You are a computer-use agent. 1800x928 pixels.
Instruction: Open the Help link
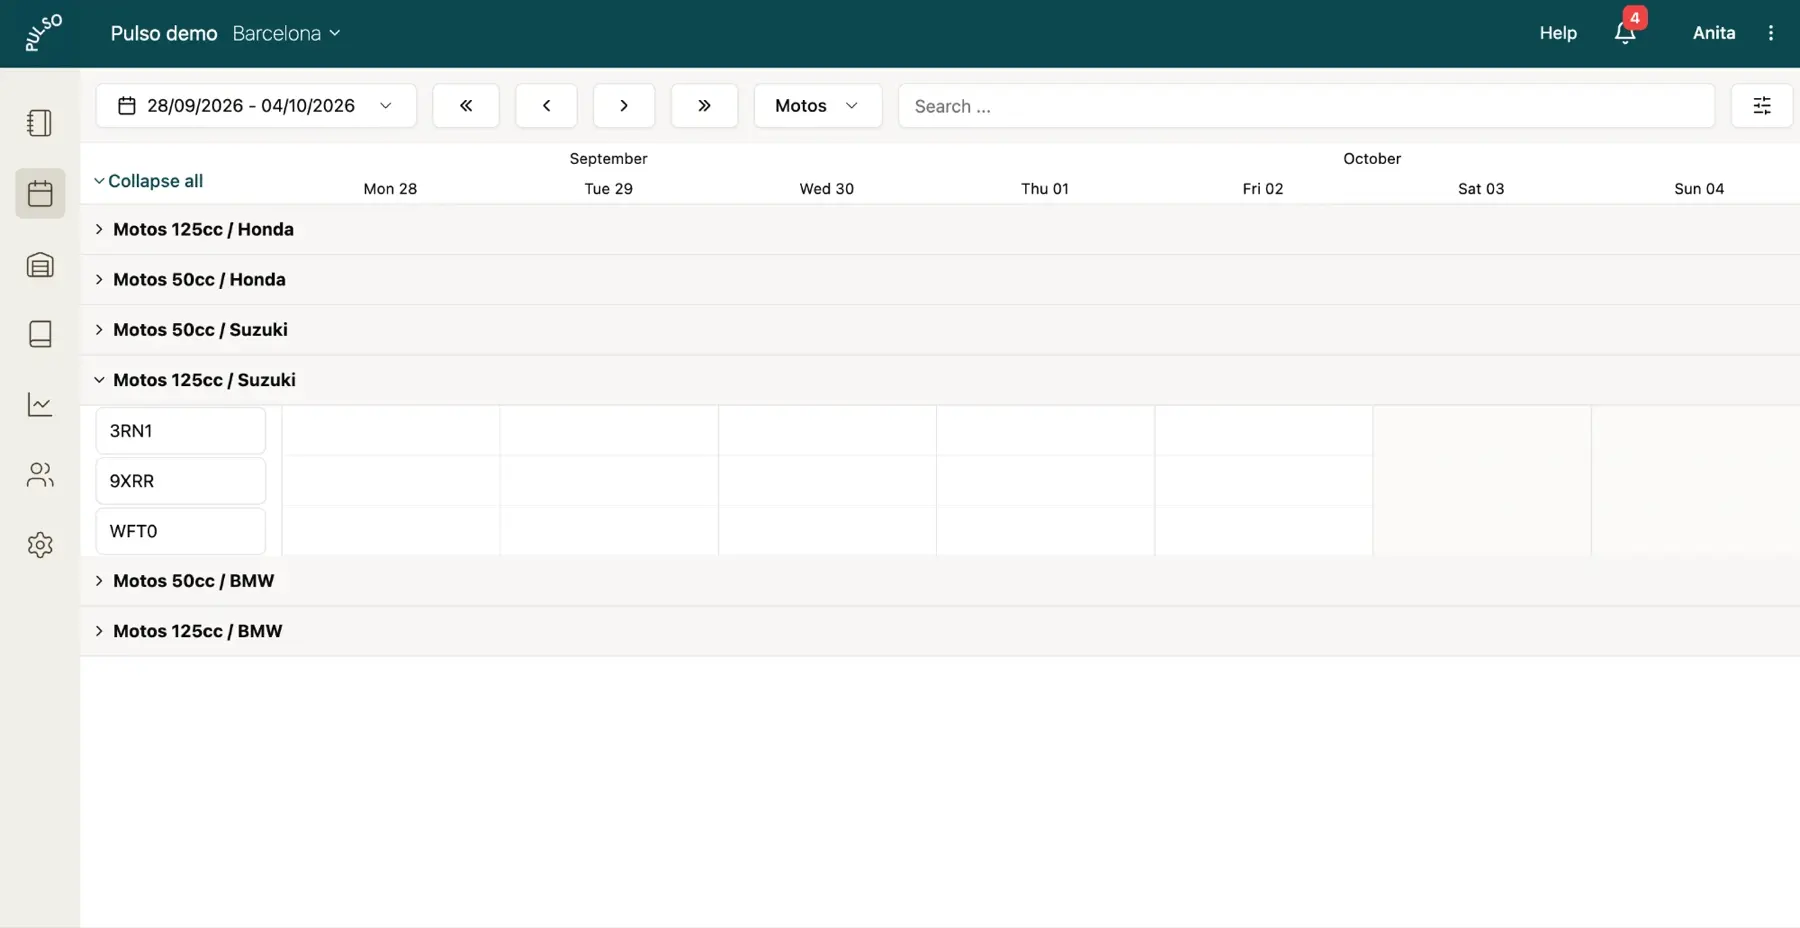(1558, 33)
